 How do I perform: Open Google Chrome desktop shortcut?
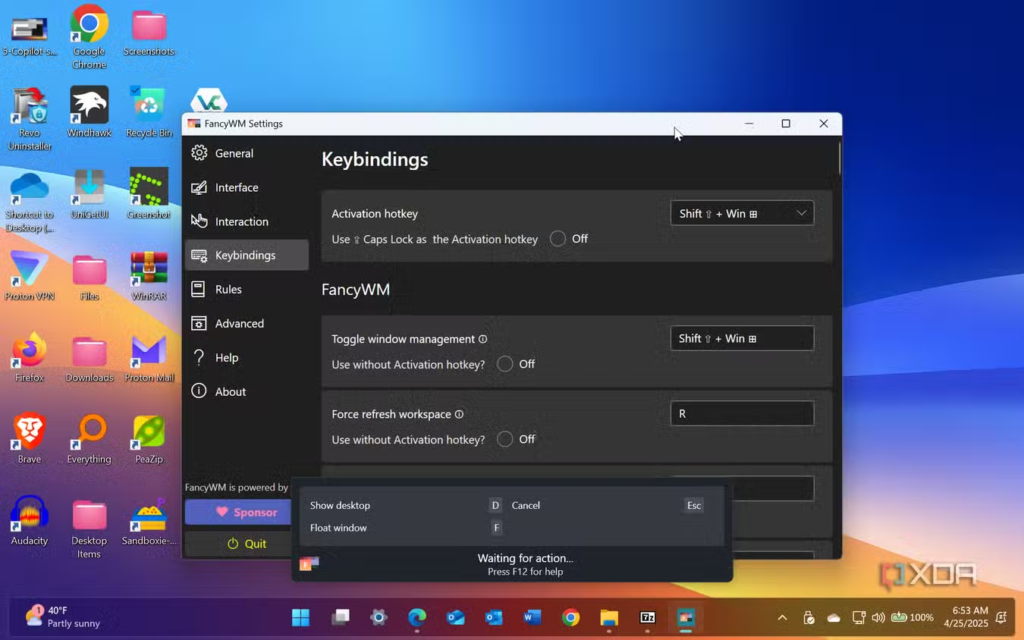(89, 37)
